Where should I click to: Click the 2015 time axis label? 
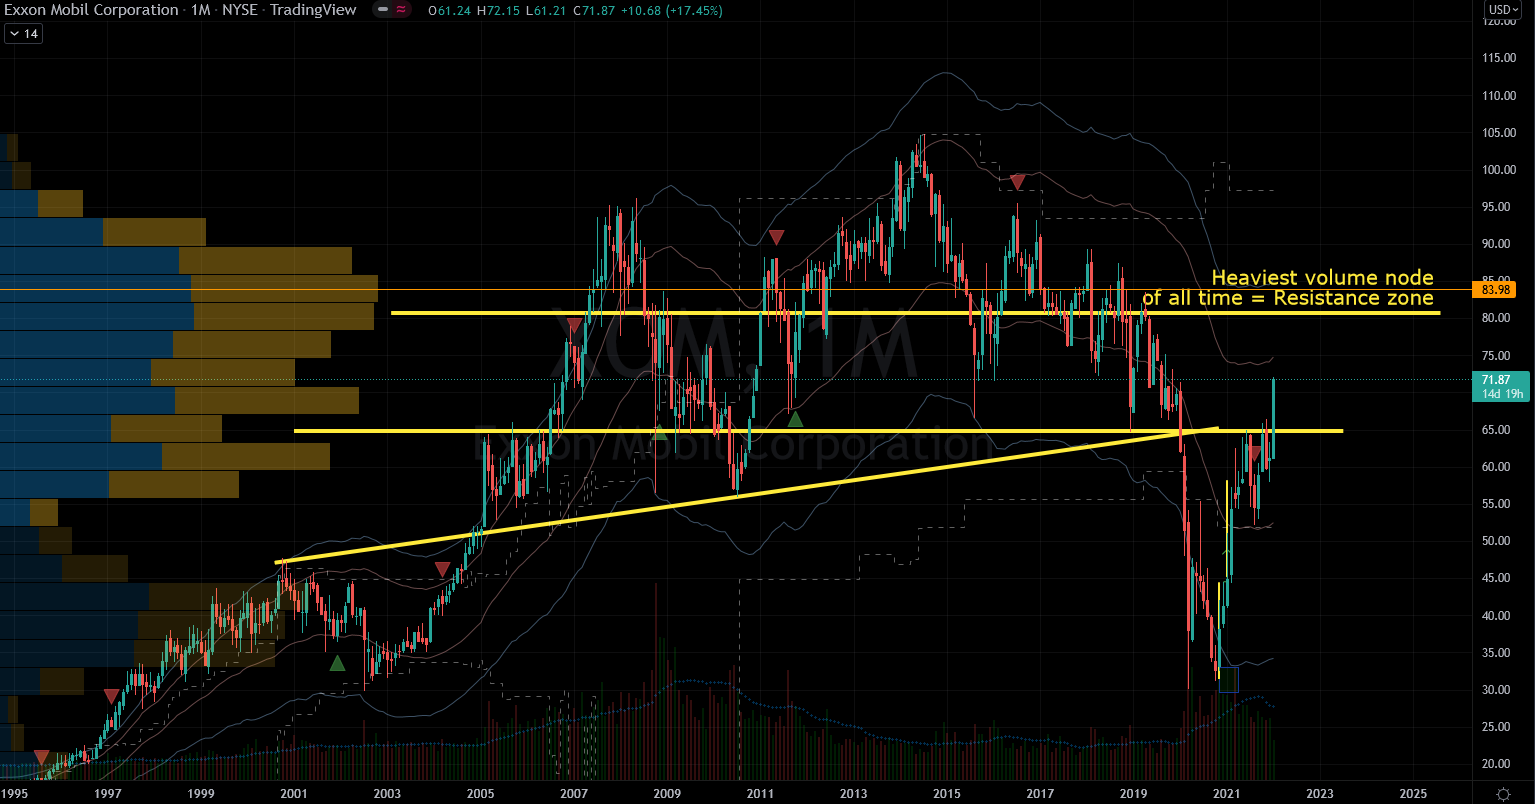(947, 793)
